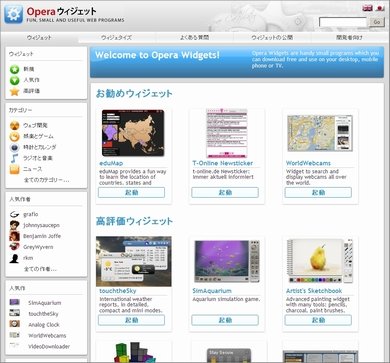Open the grafio author link
390x363 pixels.
pyautogui.click(x=31, y=215)
